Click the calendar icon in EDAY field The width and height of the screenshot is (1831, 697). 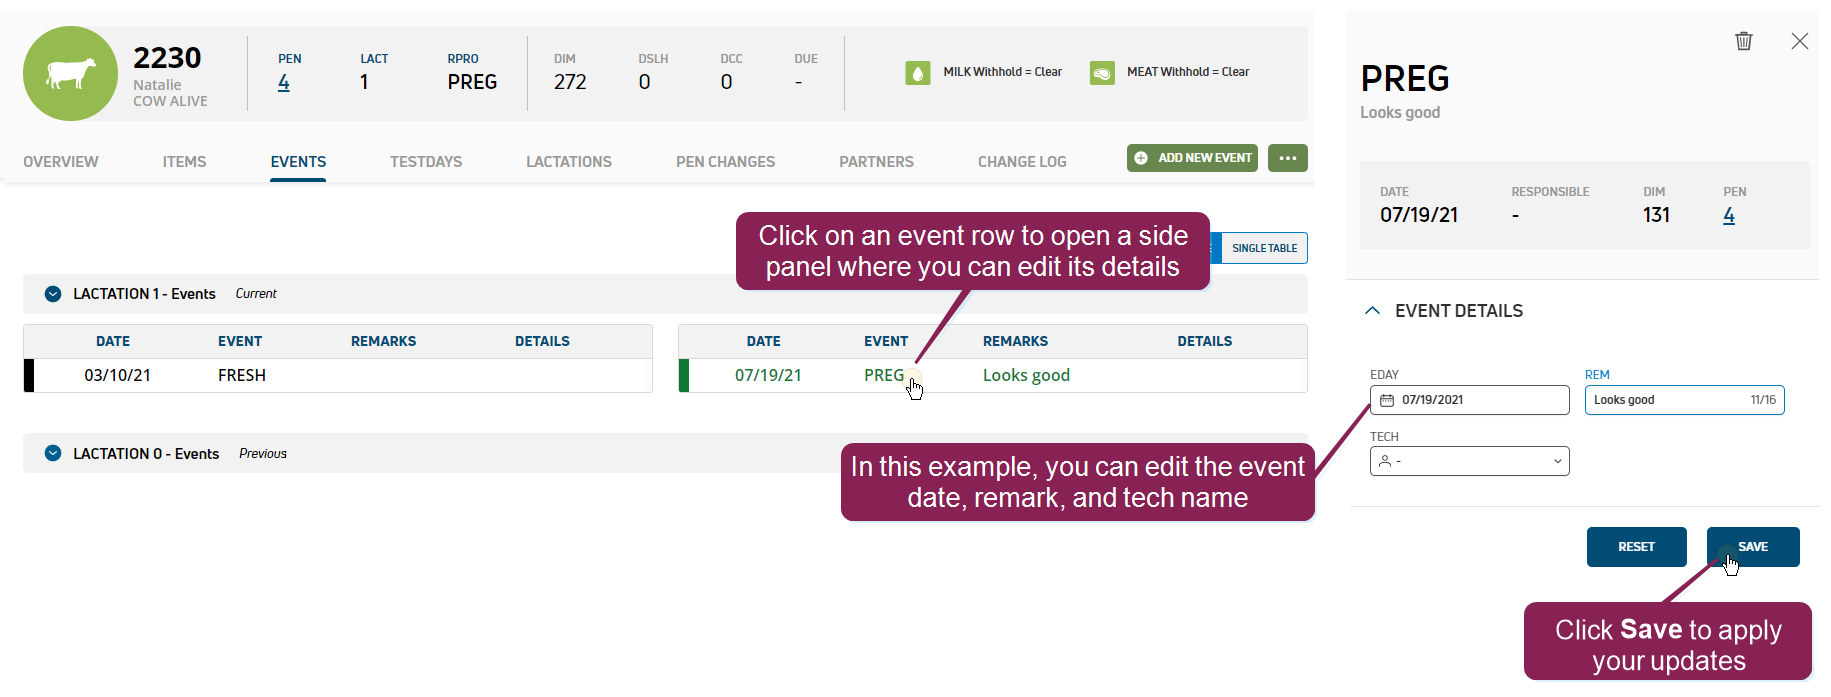[x=1387, y=400]
